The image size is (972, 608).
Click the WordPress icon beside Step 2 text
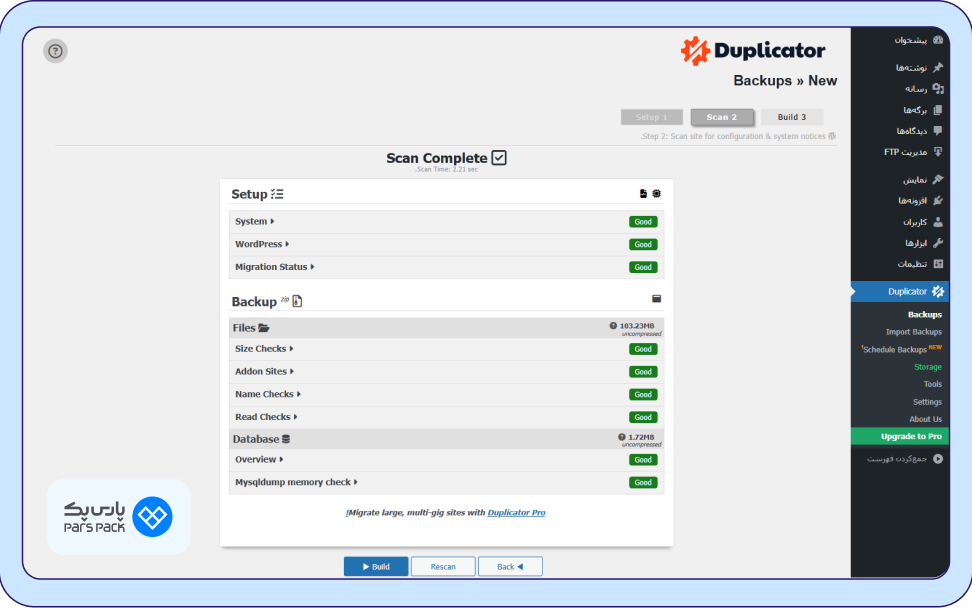coord(832,136)
